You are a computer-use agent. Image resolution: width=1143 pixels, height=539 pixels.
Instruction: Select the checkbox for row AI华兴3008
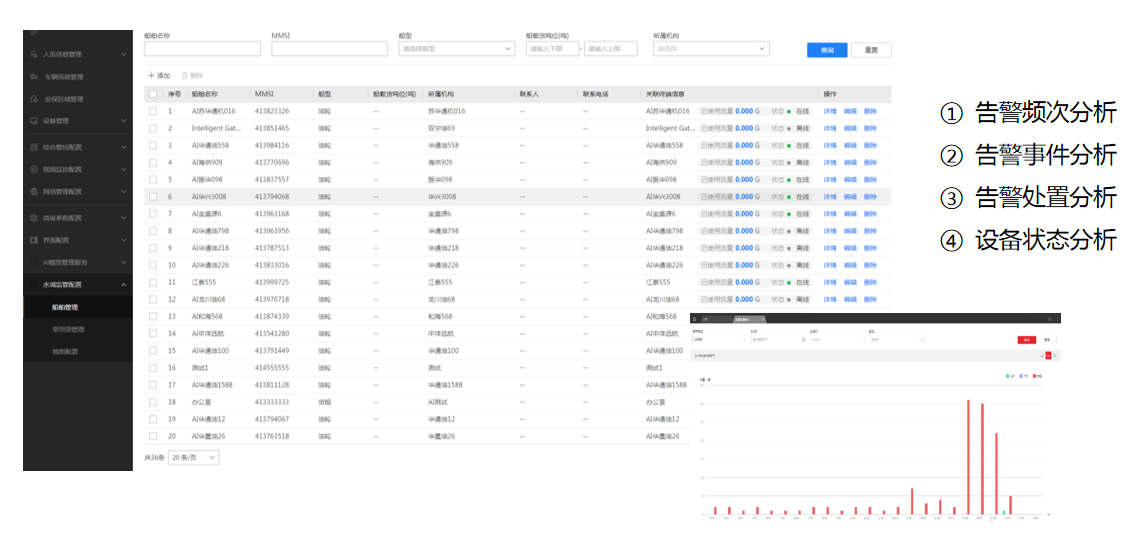point(153,197)
